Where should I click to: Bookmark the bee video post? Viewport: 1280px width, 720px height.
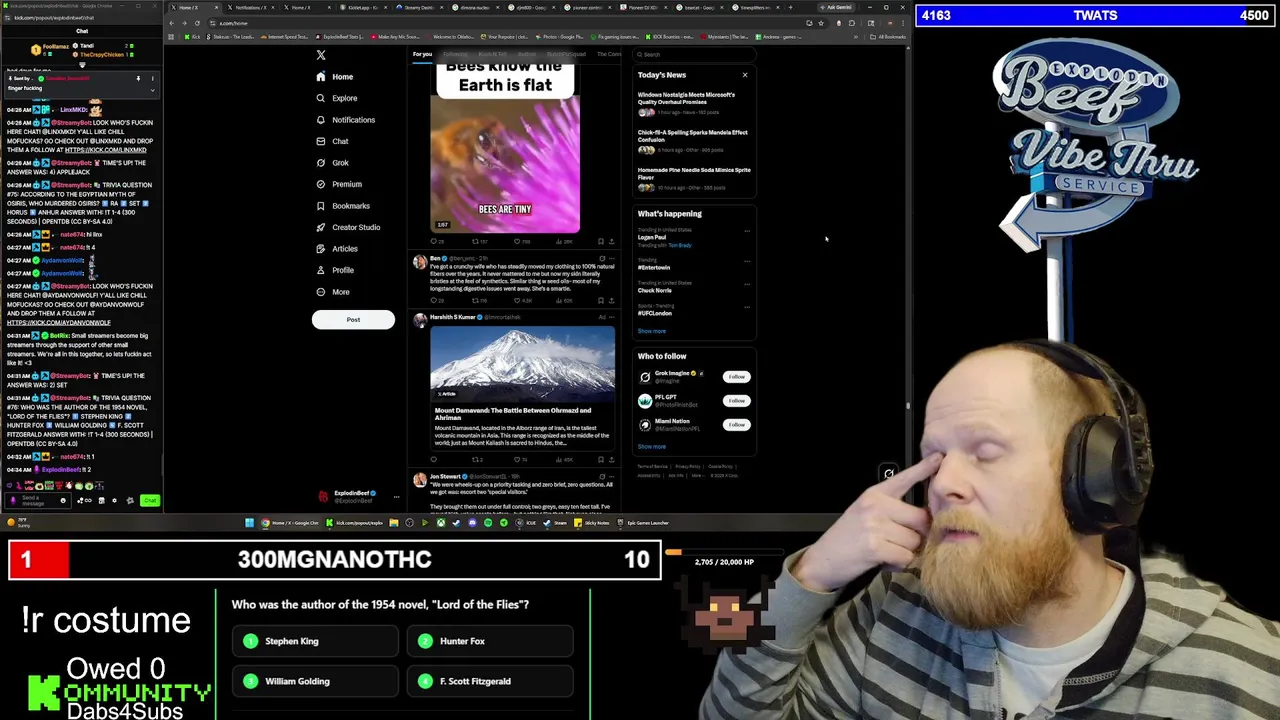[x=600, y=241]
